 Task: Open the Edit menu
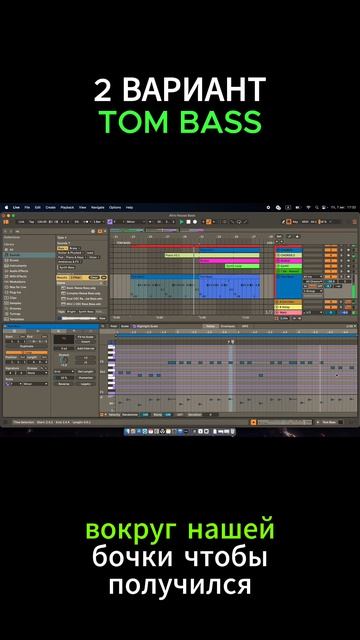pyautogui.click(x=38, y=207)
